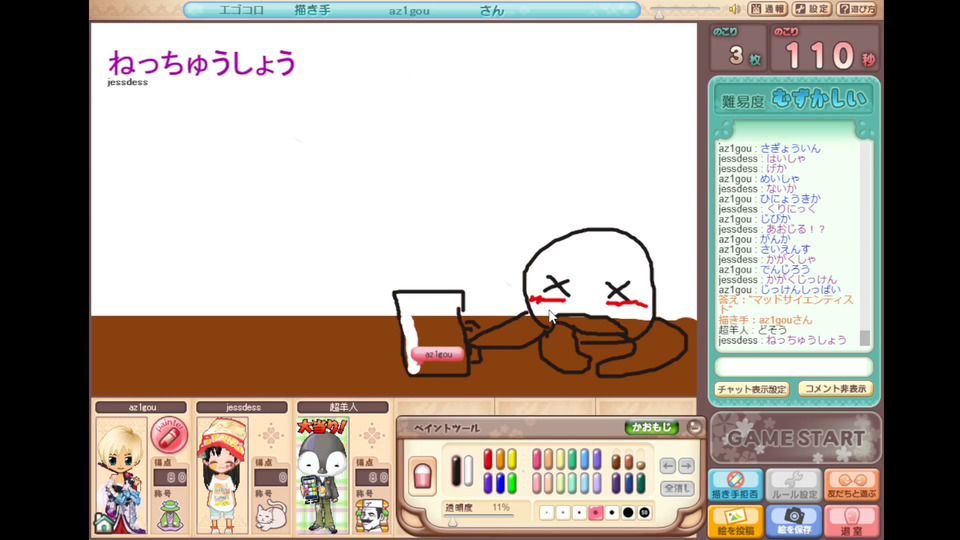Screen dimensions: 960x540
Task: Click 退室 to leave the room
Action: [x=852, y=521]
